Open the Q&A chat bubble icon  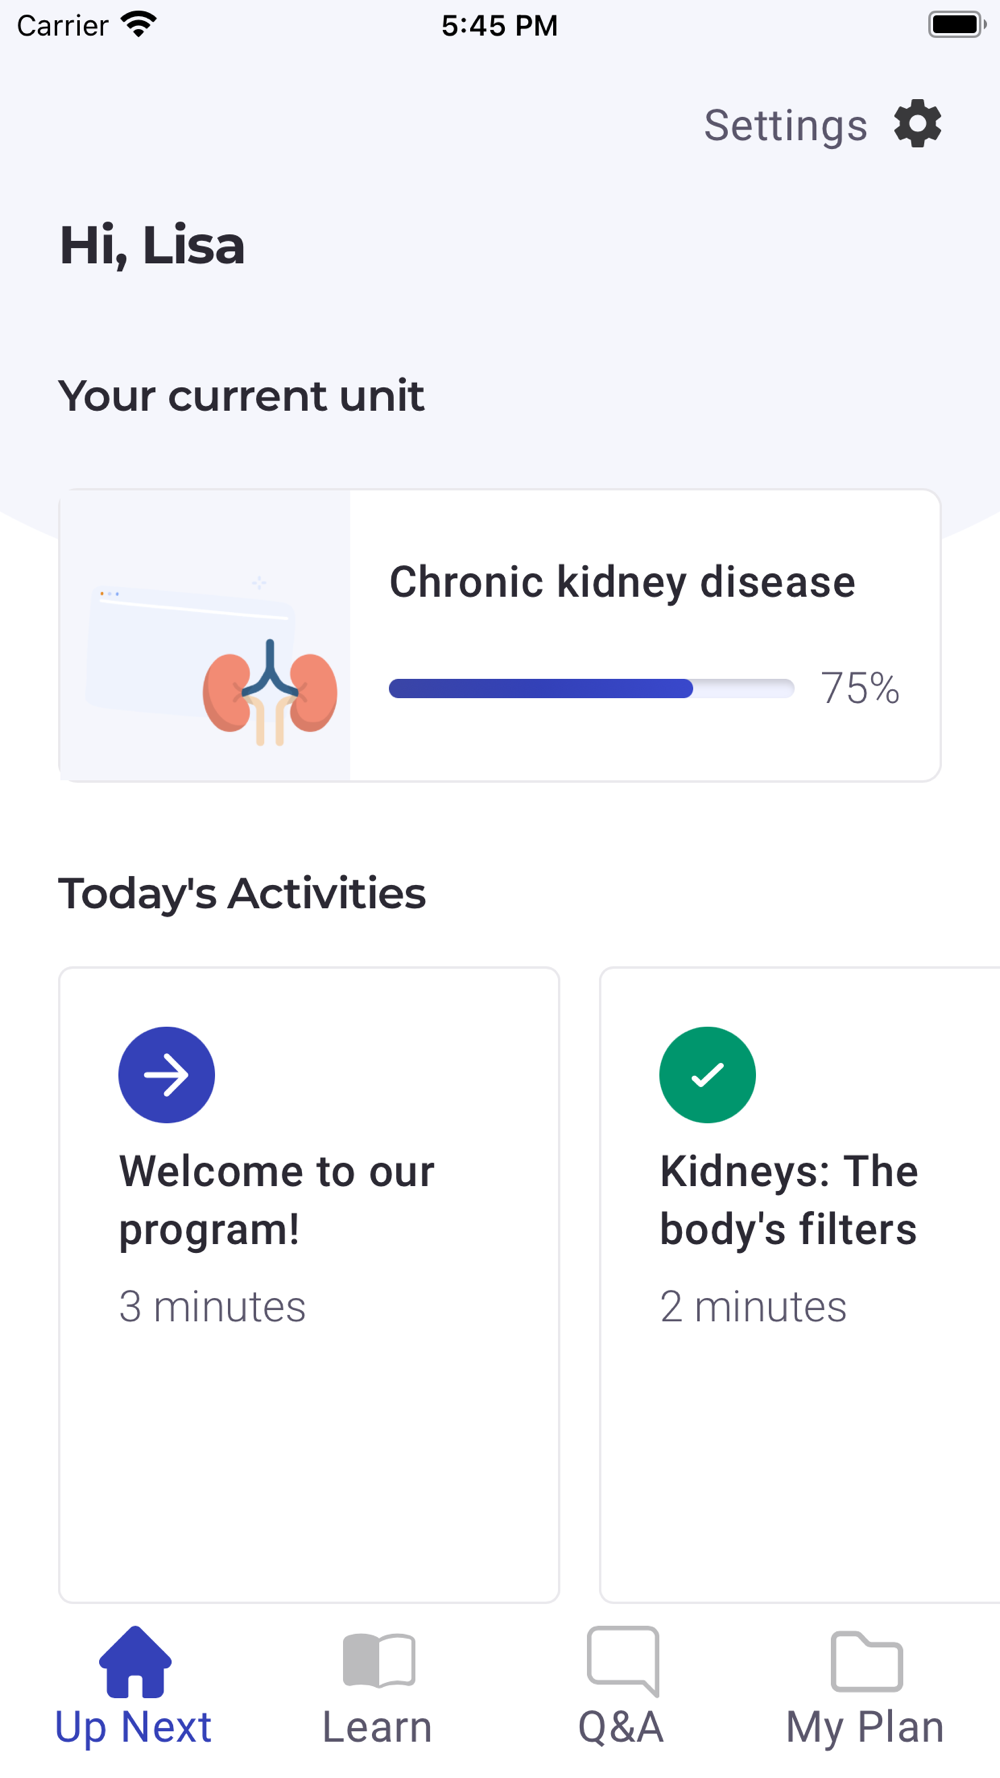tap(622, 1661)
